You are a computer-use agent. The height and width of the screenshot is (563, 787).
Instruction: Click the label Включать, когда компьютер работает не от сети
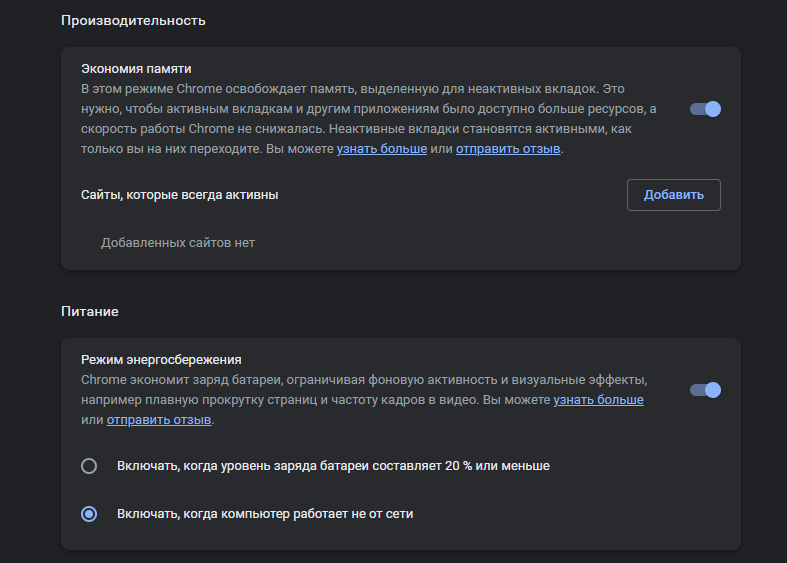[x=265, y=514]
